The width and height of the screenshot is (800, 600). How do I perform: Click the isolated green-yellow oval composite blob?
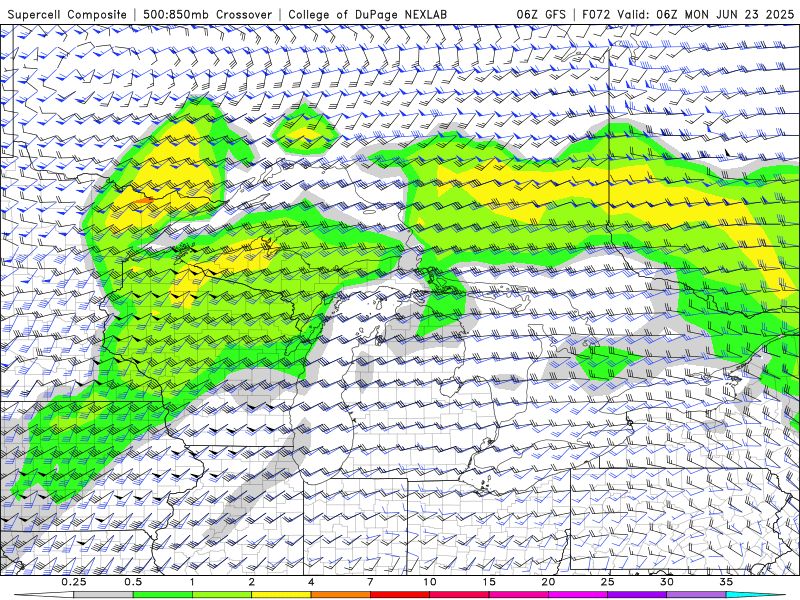pos(305,130)
